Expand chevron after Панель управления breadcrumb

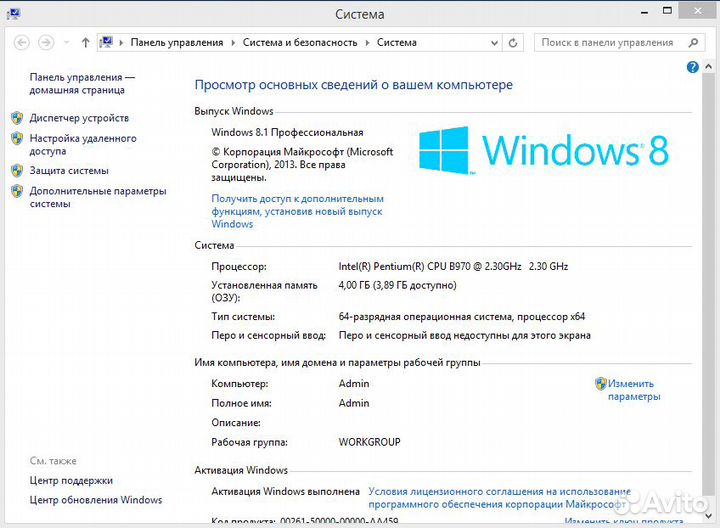(x=233, y=43)
